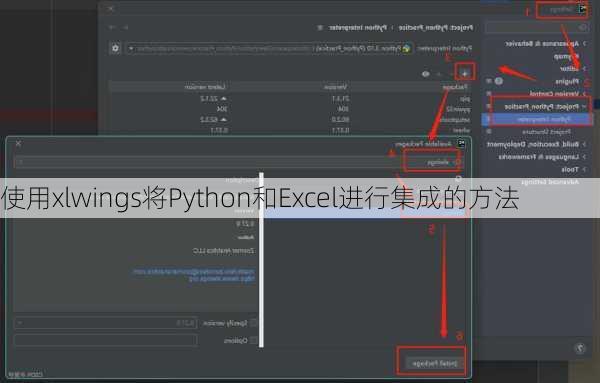
Task: Click the settings search field in sidebar
Action: [x=537, y=28]
